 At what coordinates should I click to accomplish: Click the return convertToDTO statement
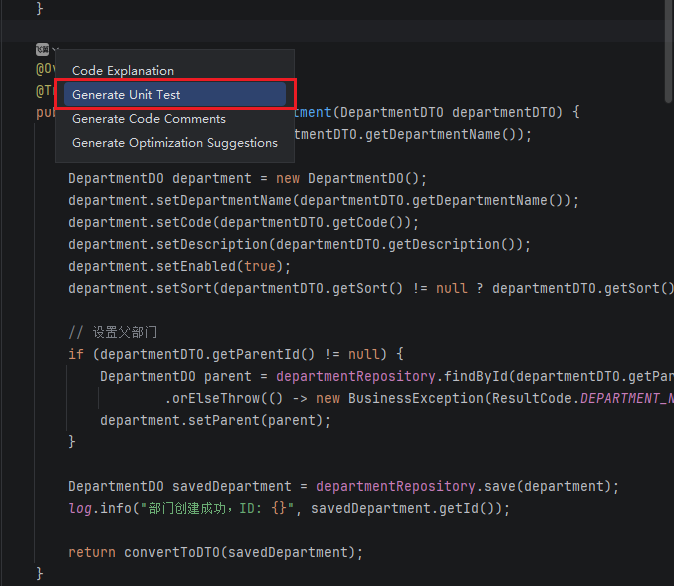(x=215, y=553)
